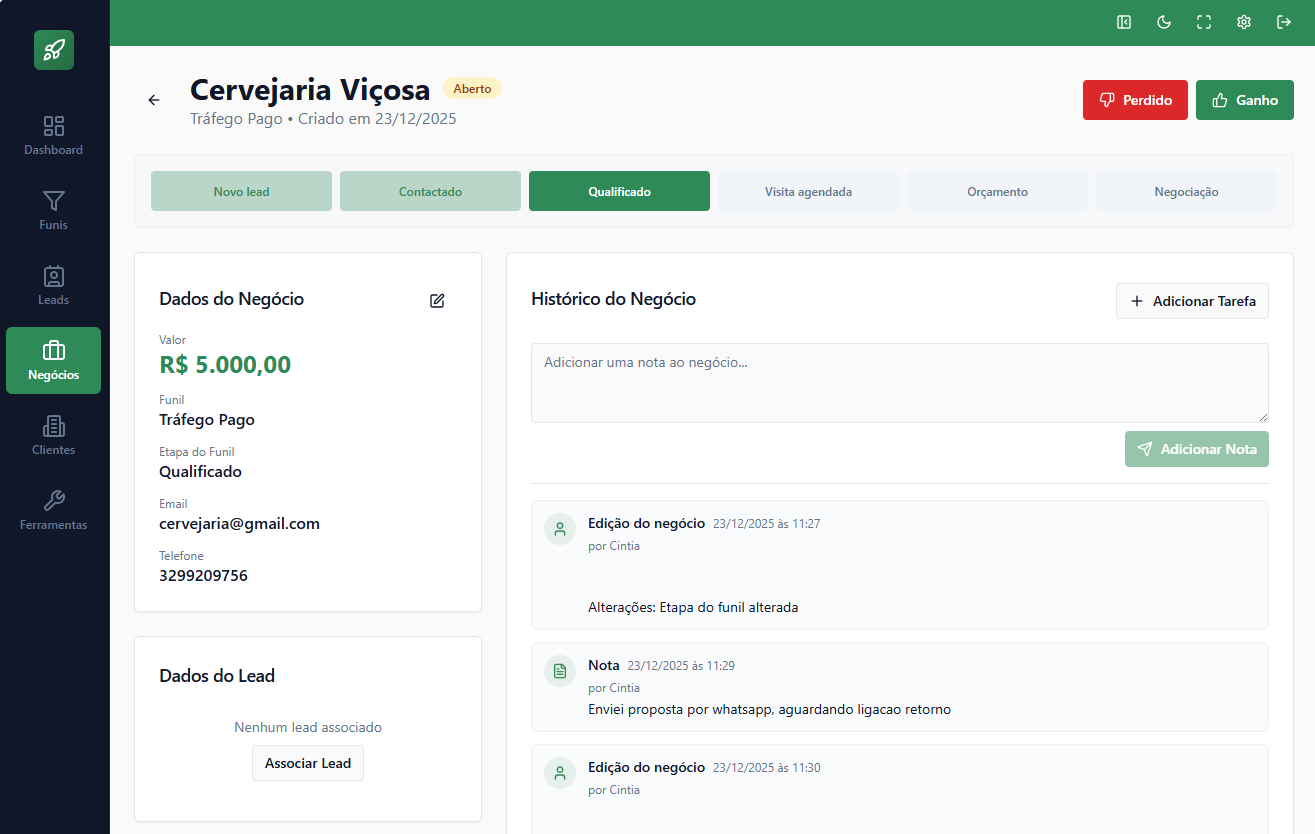Mark deal as Perdido
Screen dimensions: 1315x834
click(1135, 100)
